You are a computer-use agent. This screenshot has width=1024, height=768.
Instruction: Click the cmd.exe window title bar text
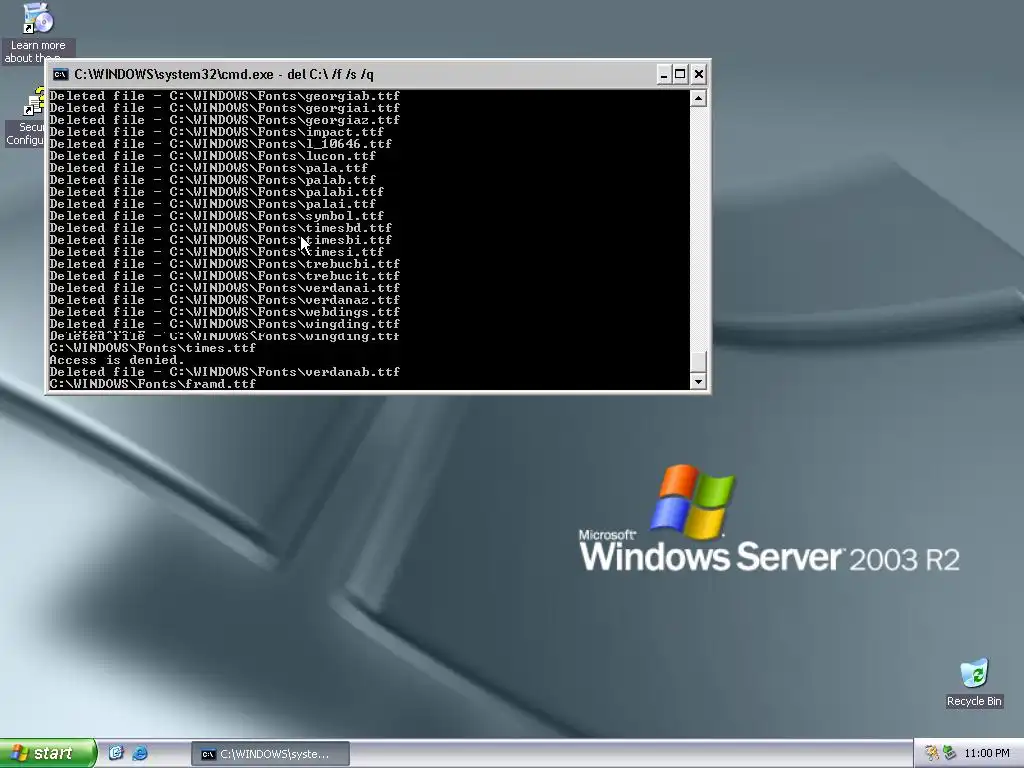click(x=223, y=74)
